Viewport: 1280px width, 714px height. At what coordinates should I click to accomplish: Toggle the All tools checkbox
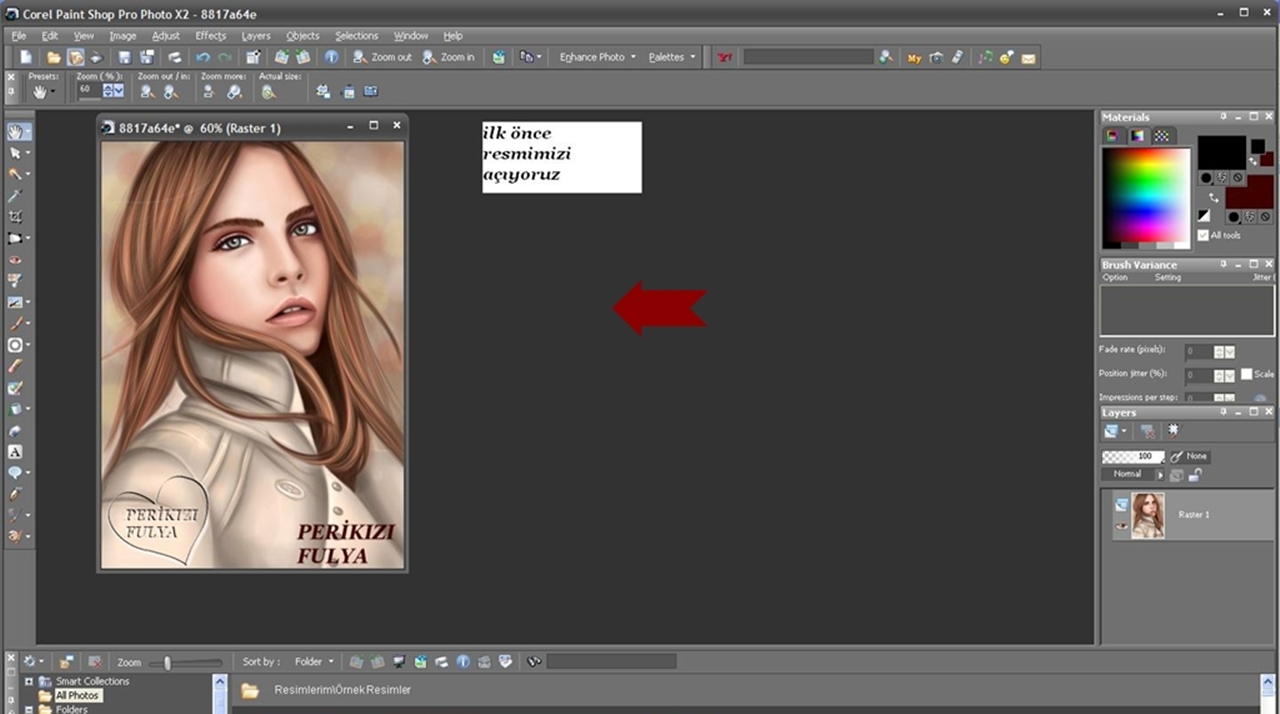click(1203, 235)
